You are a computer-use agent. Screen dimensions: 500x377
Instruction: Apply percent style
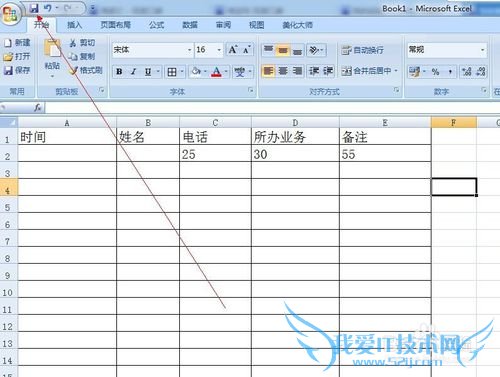435,71
